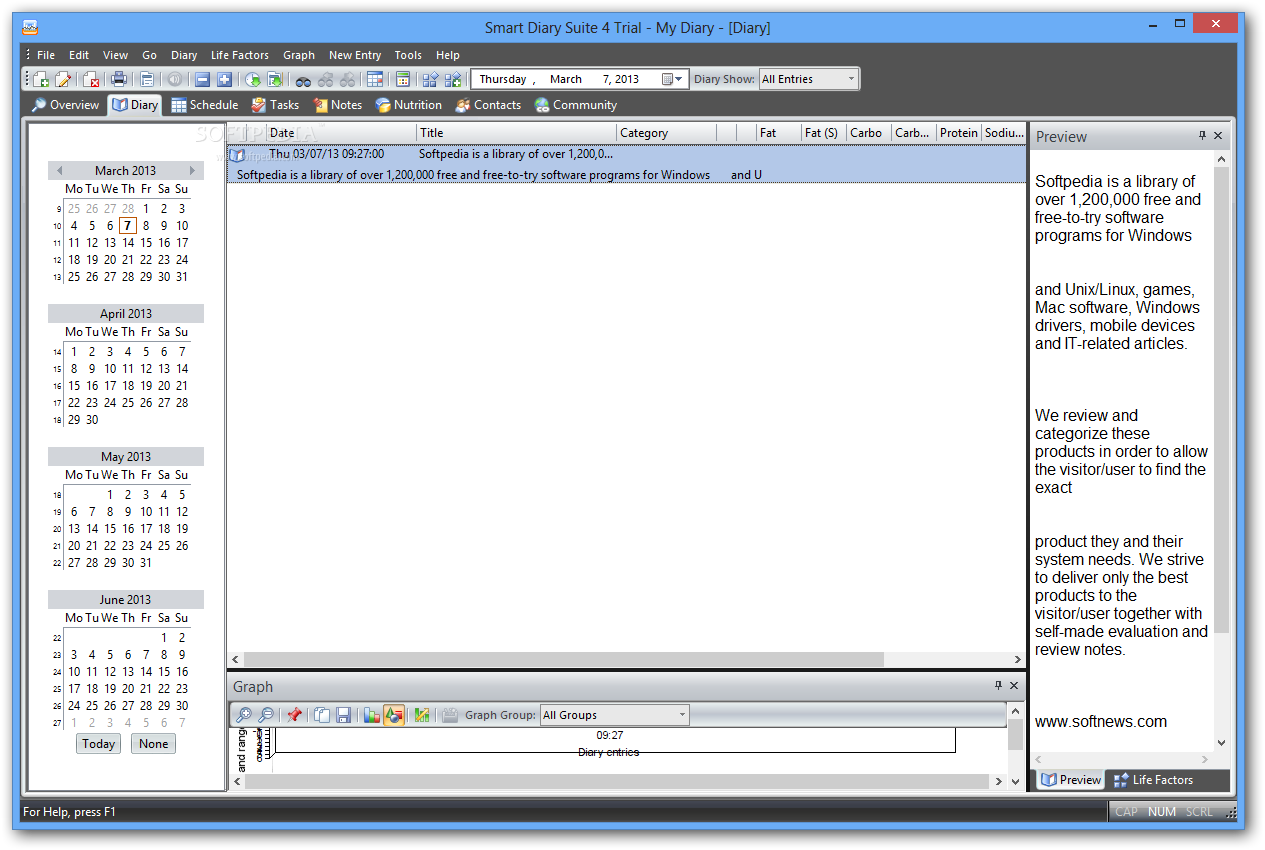The image size is (1265, 850).
Task: Zoom out on the graph
Action: (266, 715)
